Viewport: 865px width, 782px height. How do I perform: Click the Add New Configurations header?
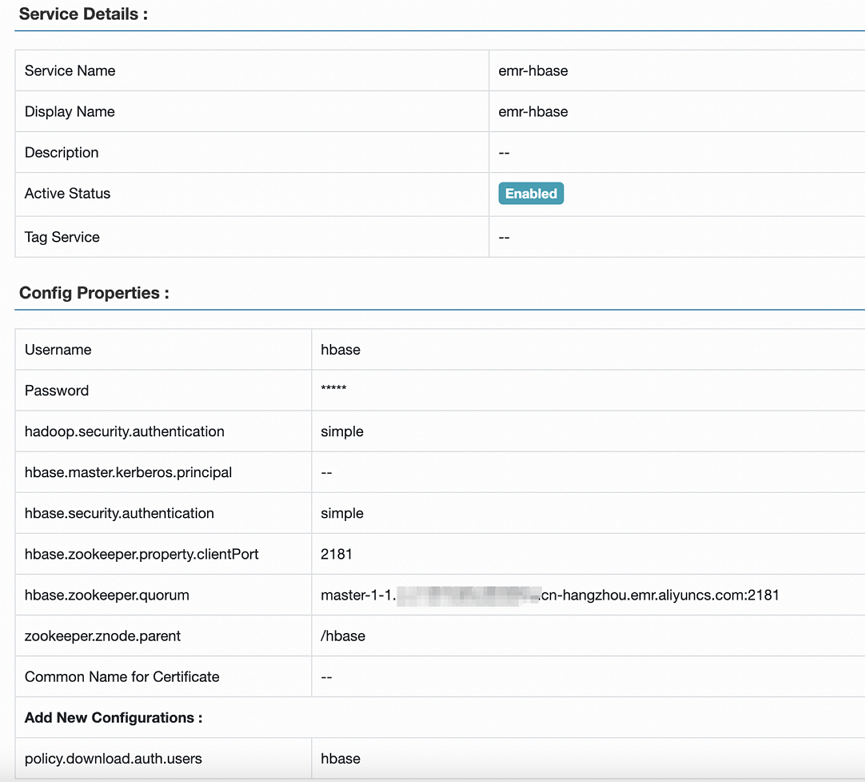click(112, 717)
